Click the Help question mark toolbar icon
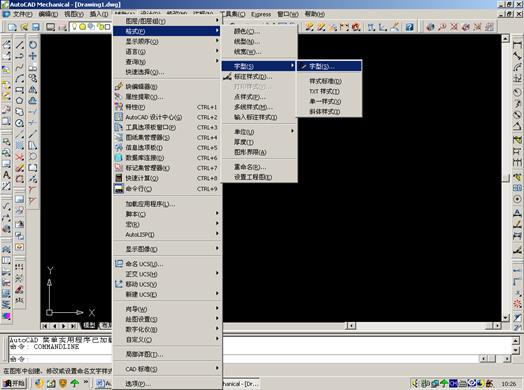Viewport: 524px width, 390px height. (x=410, y=27)
